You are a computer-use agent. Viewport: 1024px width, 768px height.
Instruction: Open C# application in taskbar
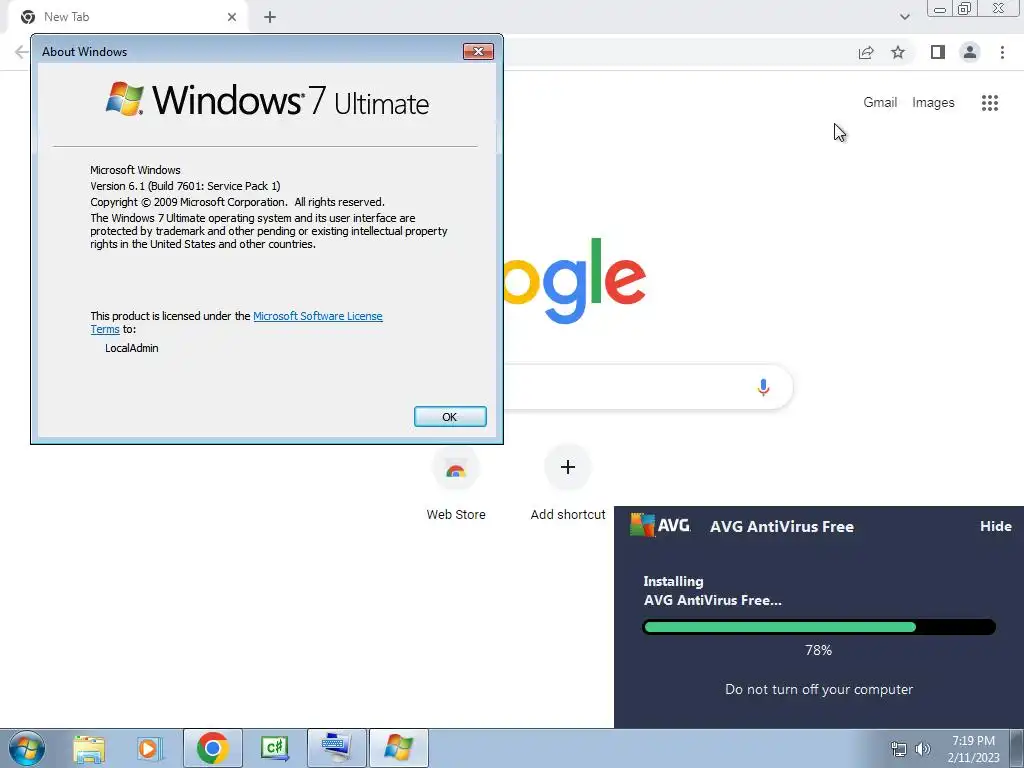(x=274, y=748)
